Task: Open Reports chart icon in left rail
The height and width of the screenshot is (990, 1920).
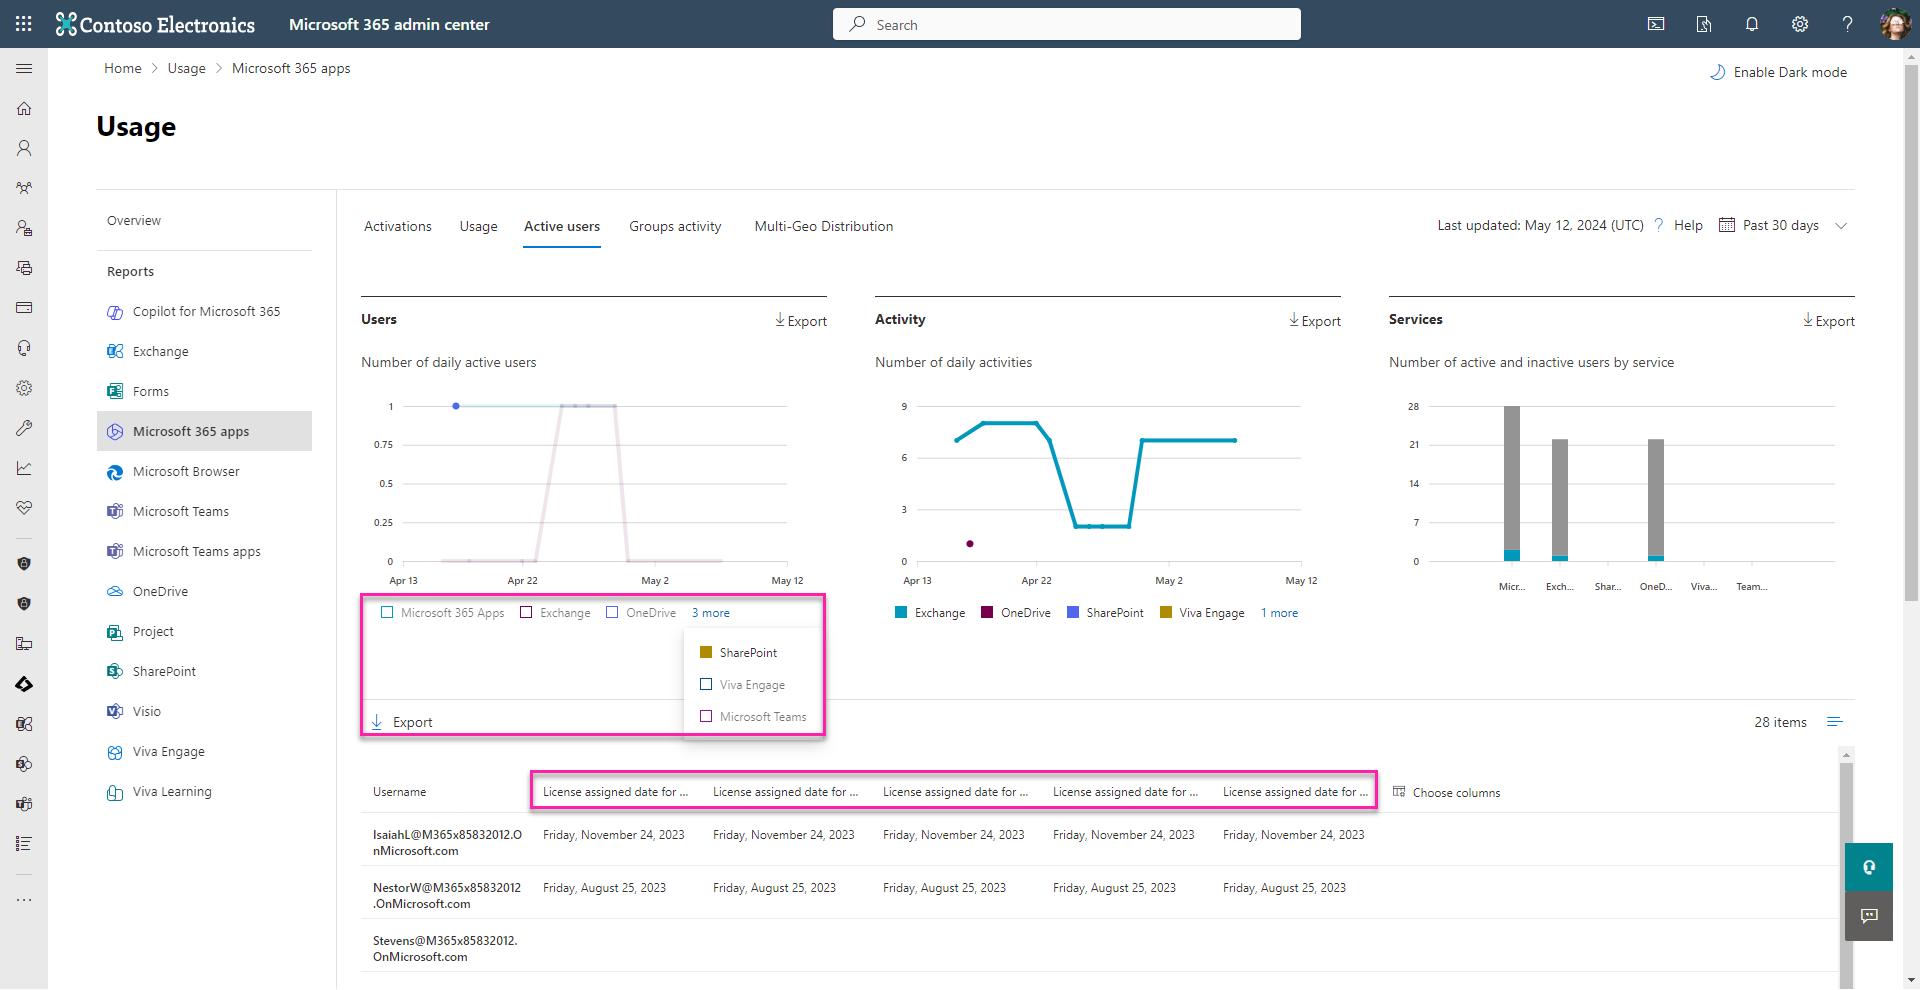Action: click(x=24, y=468)
